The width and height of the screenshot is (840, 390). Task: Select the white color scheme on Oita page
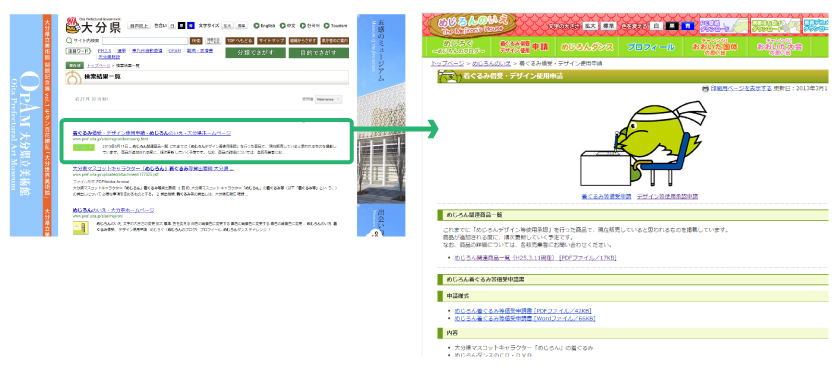click(x=172, y=25)
